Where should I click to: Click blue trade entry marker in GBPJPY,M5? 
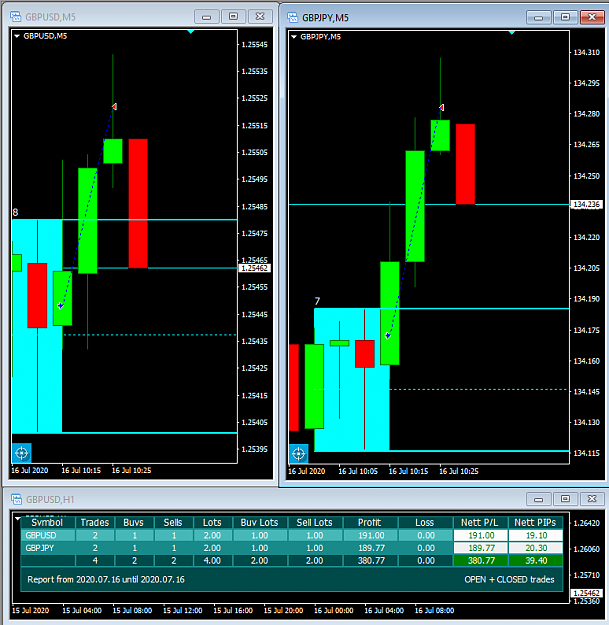(x=387, y=336)
